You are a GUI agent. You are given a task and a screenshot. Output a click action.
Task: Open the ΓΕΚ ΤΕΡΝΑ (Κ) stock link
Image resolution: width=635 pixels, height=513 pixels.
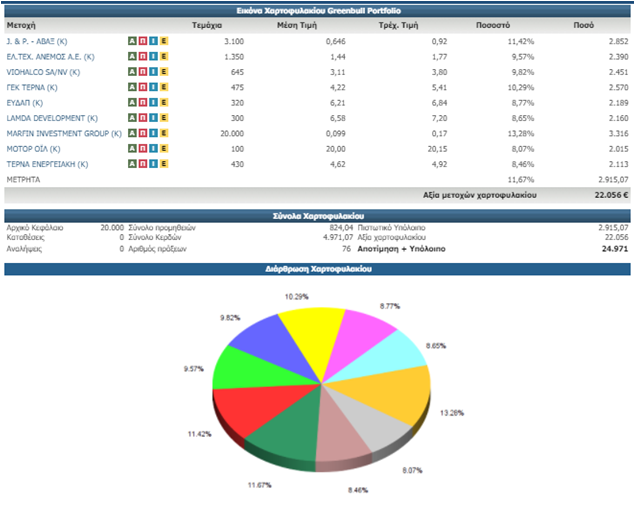coord(32,87)
